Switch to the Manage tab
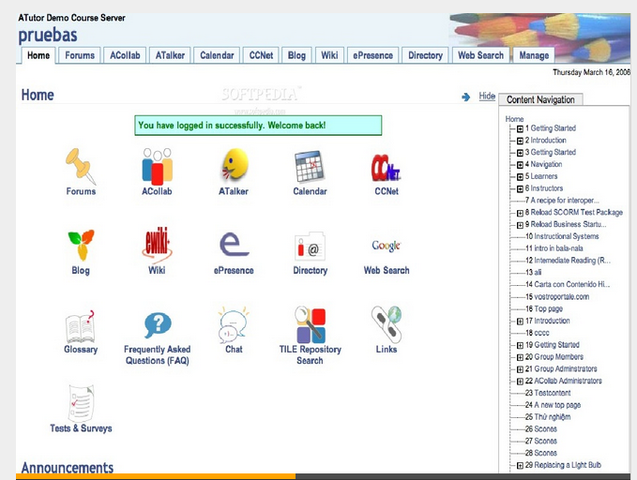Screen dimensions: 637x480 pyautogui.click(x=534, y=56)
